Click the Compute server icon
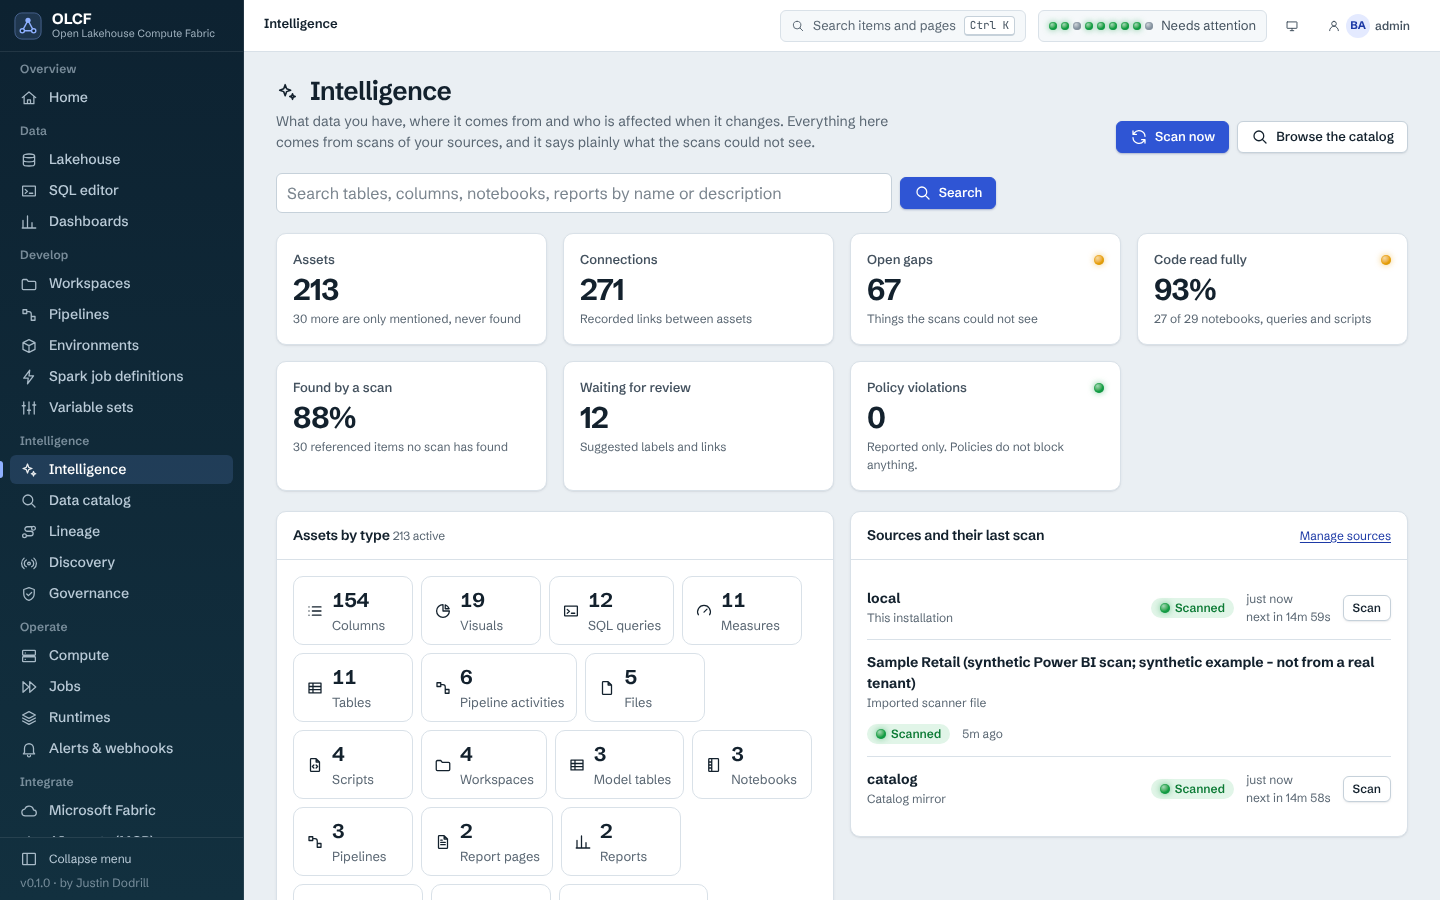The image size is (1440, 900). pyautogui.click(x=29, y=655)
